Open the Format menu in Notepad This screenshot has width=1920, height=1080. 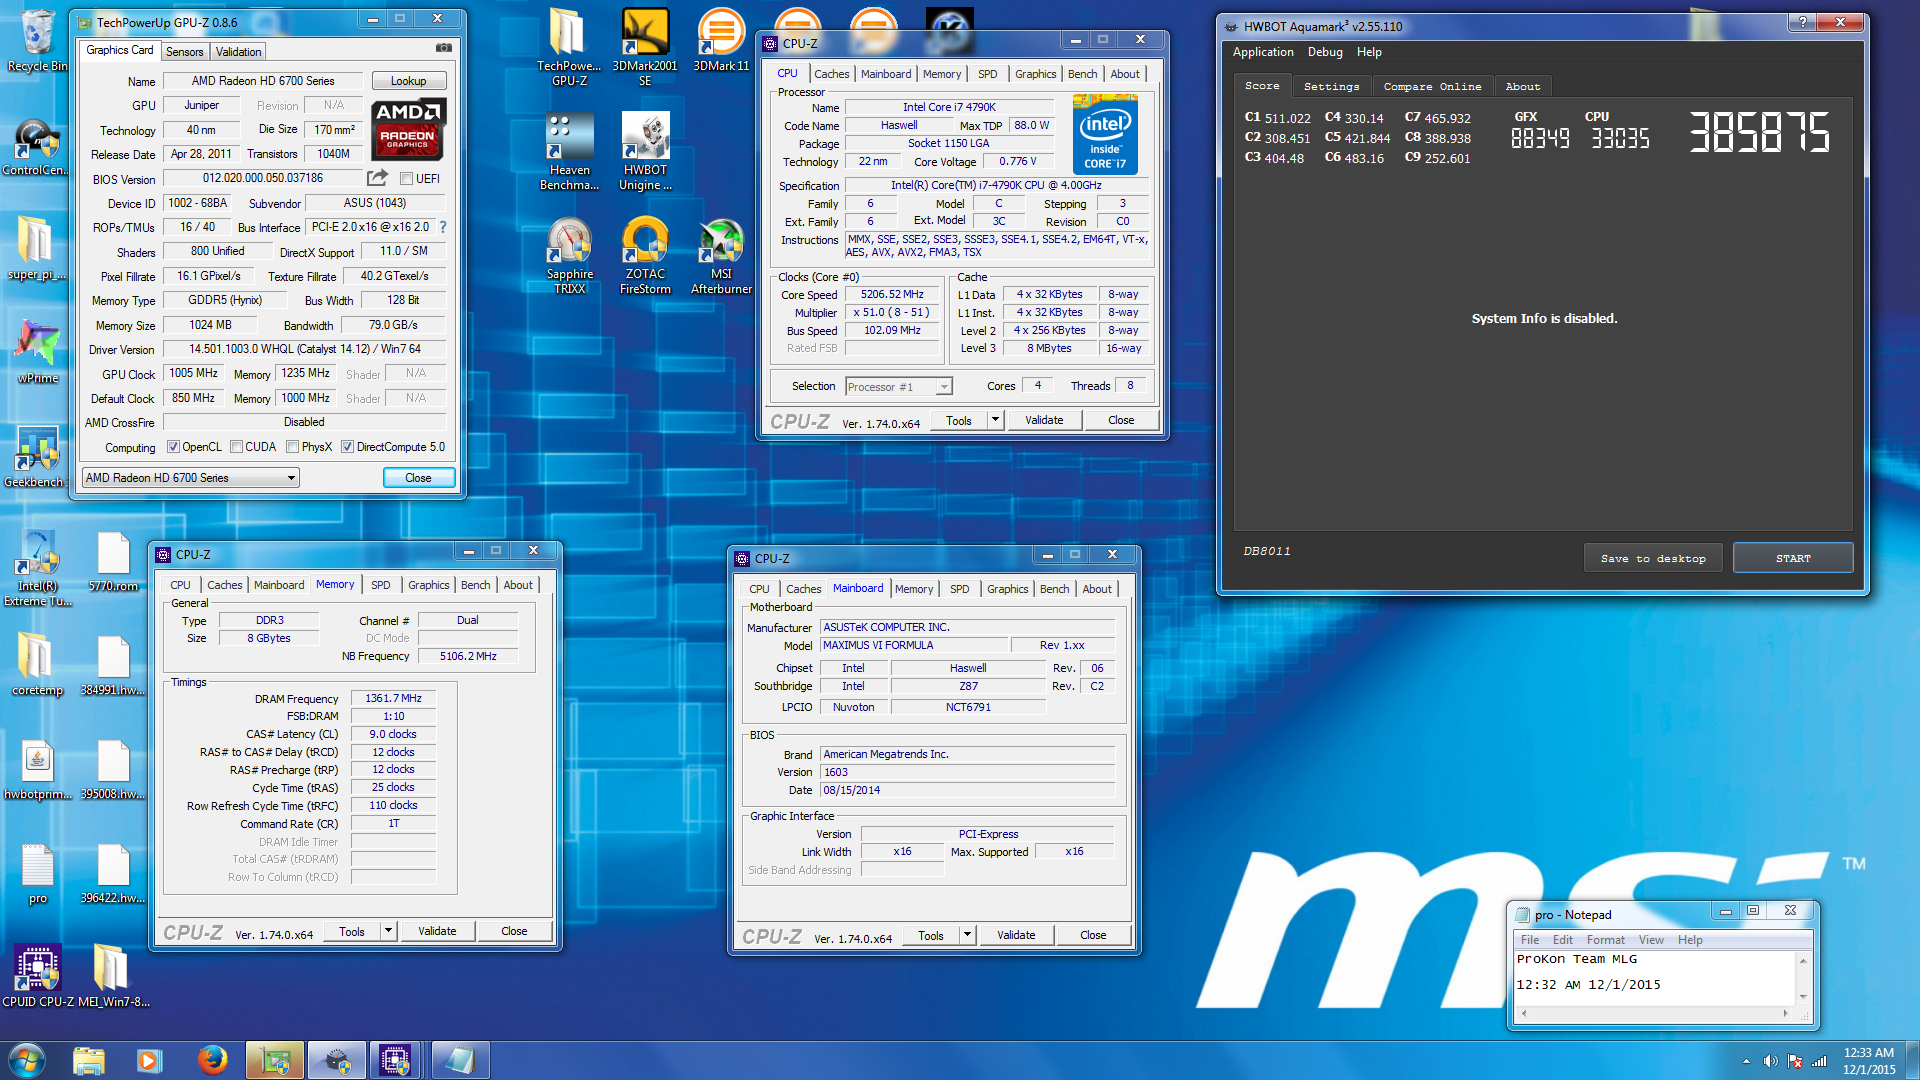tap(1605, 940)
